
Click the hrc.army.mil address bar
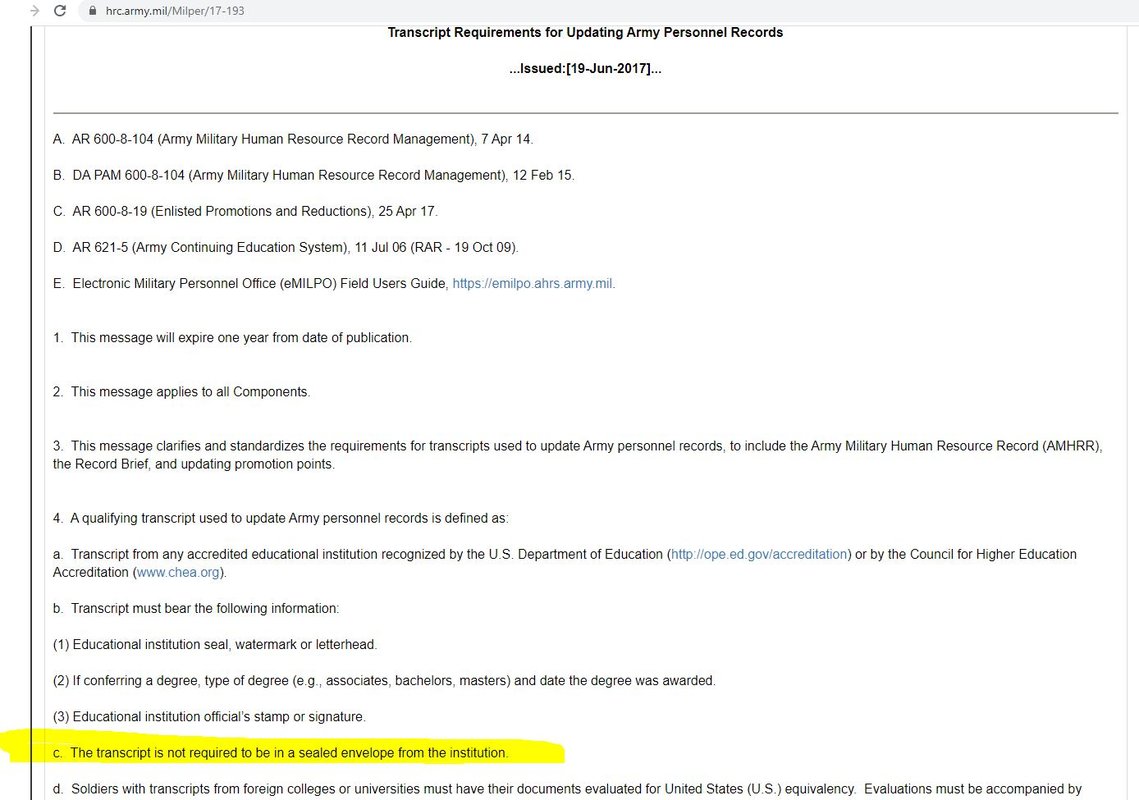[x=175, y=11]
